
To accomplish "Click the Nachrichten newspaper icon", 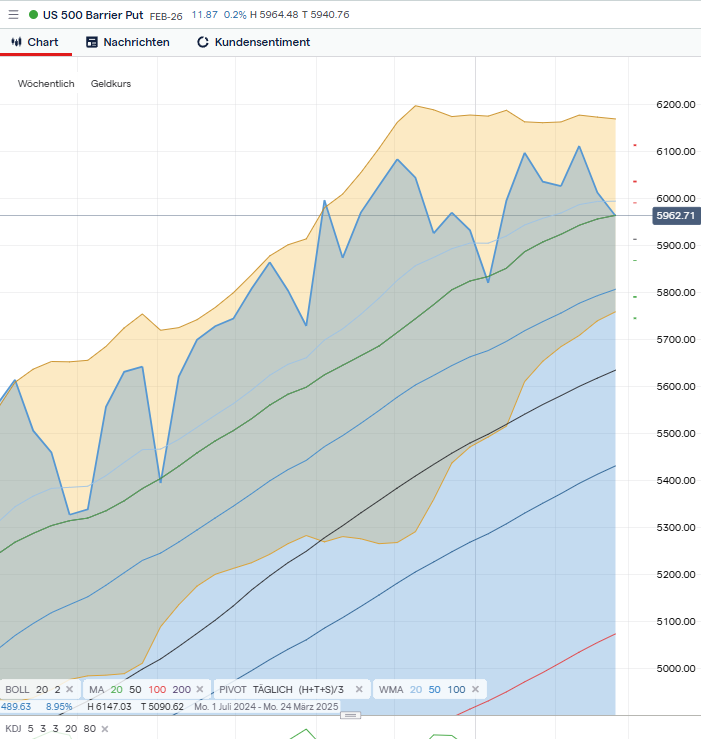I will click(x=92, y=42).
